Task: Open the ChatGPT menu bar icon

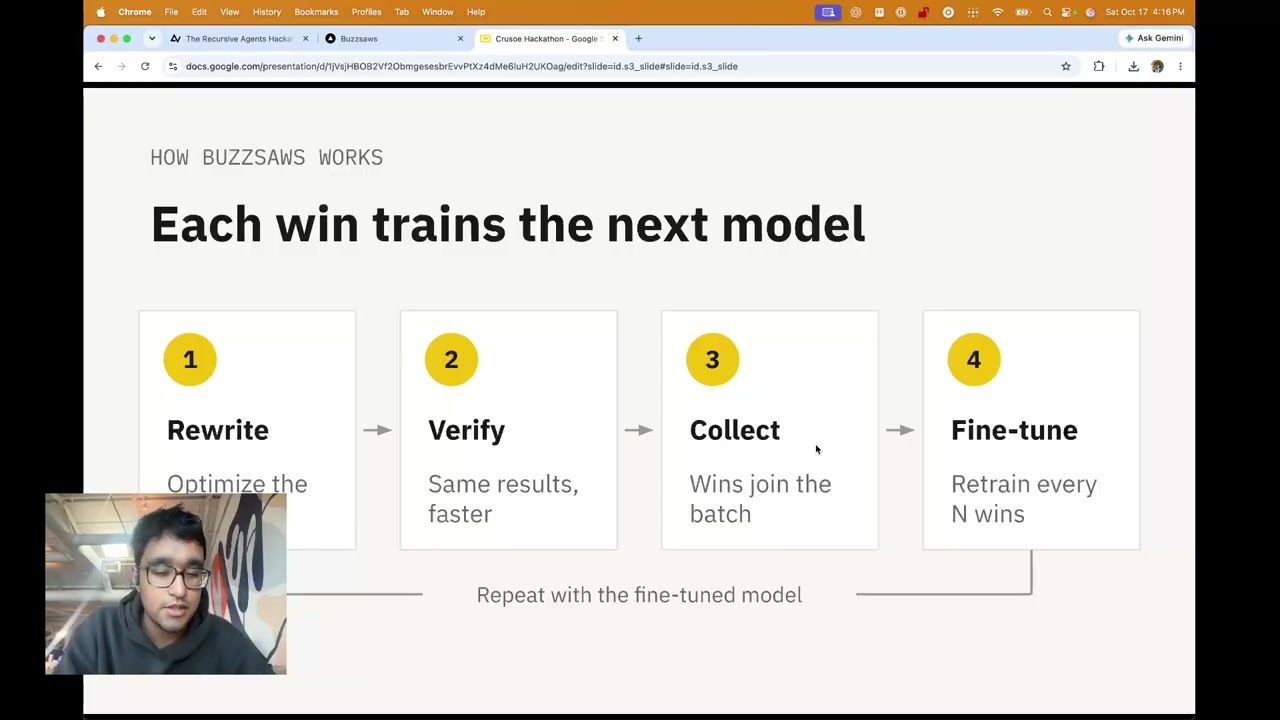Action: [856, 12]
